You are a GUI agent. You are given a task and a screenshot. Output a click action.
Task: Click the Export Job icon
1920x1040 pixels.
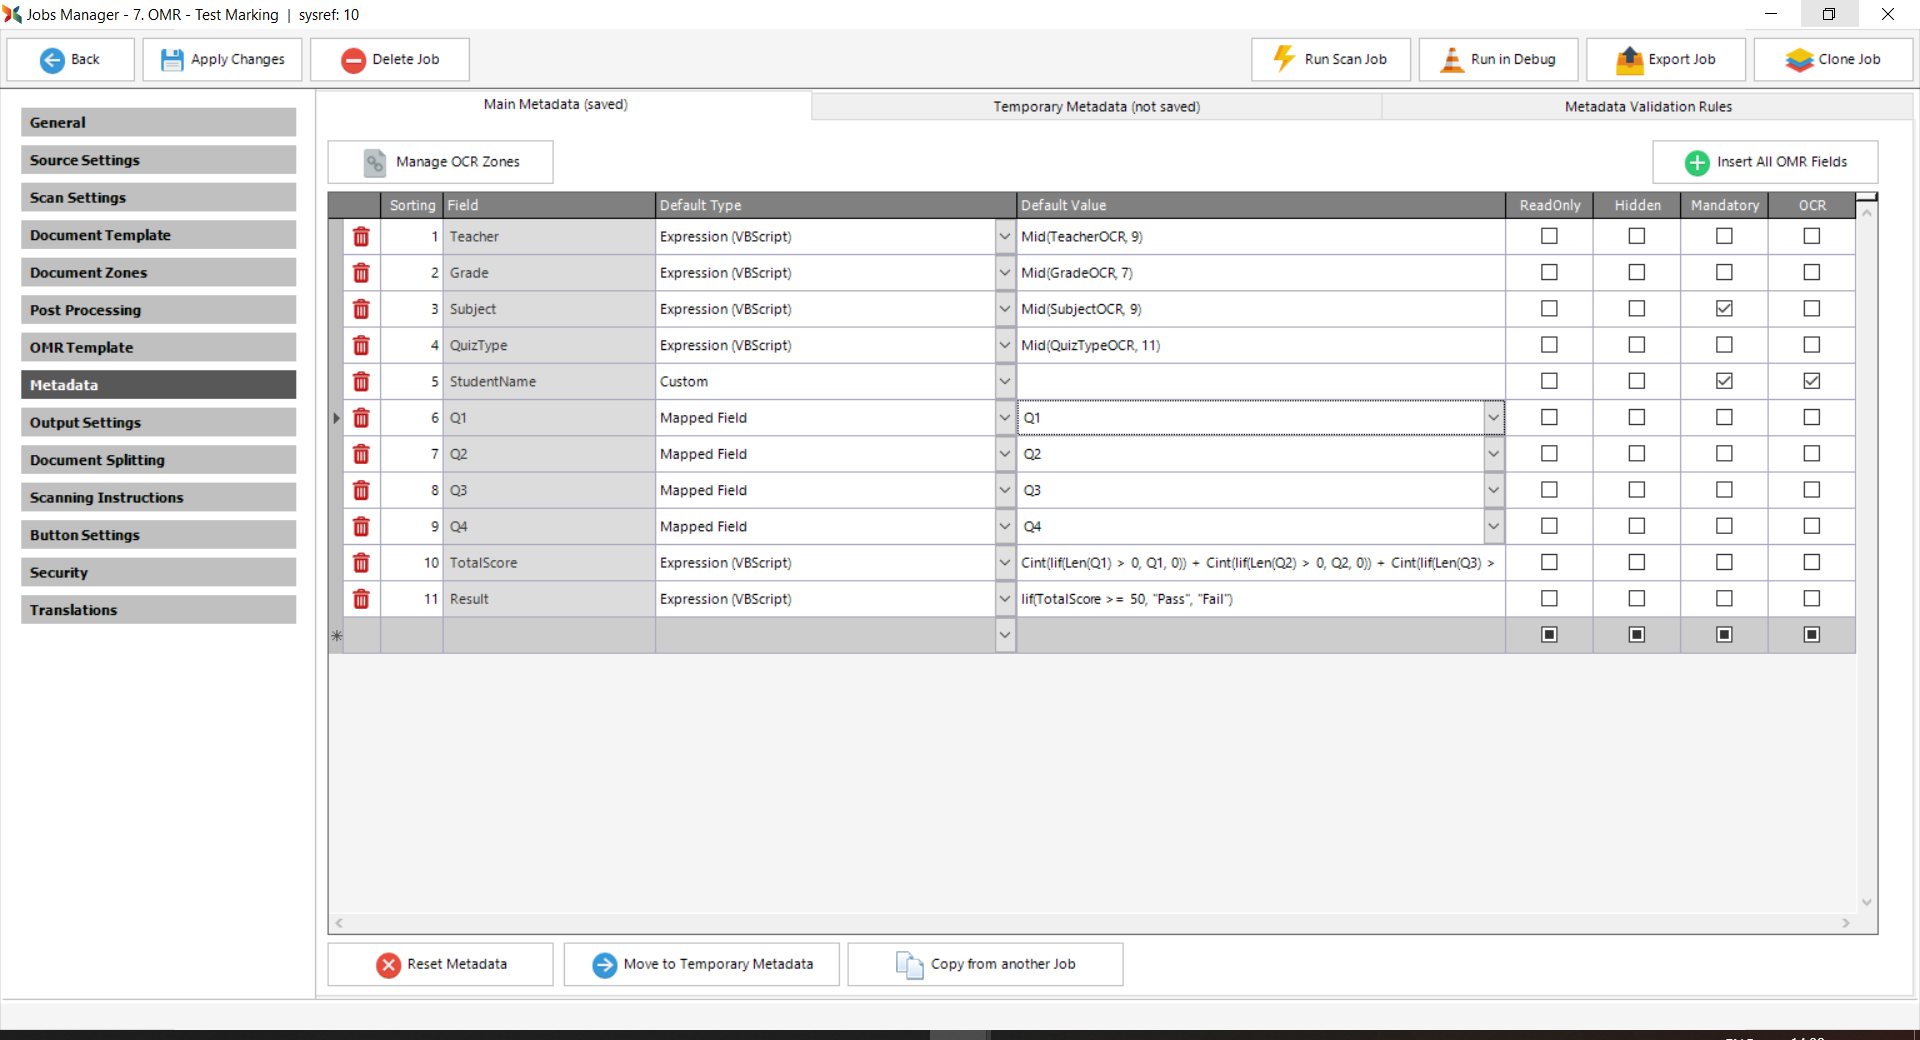pyautogui.click(x=1629, y=60)
